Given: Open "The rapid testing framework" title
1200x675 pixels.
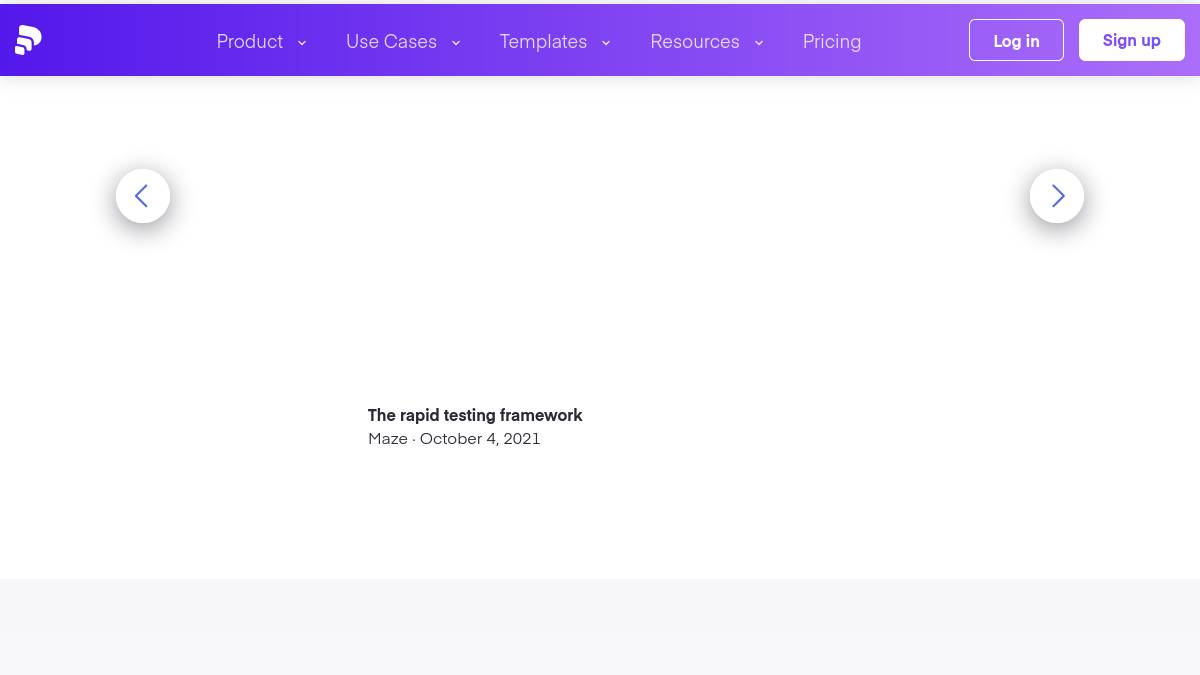Looking at the screenshot, I should tap(475, 415).
